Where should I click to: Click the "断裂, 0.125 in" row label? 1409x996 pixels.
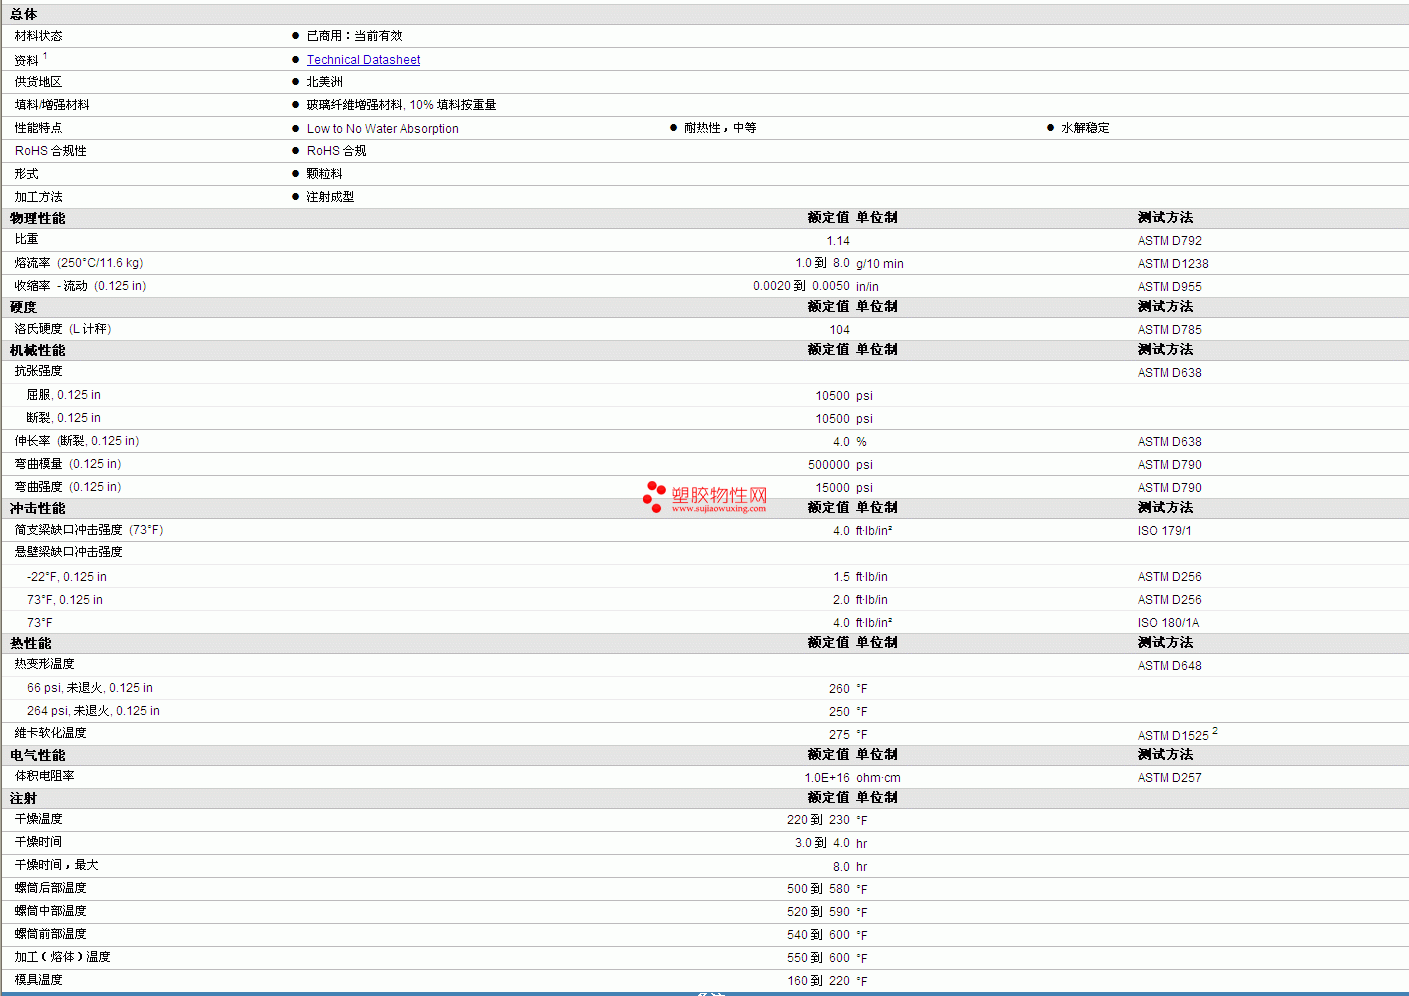pyautogui.click(x=63, y=418)
